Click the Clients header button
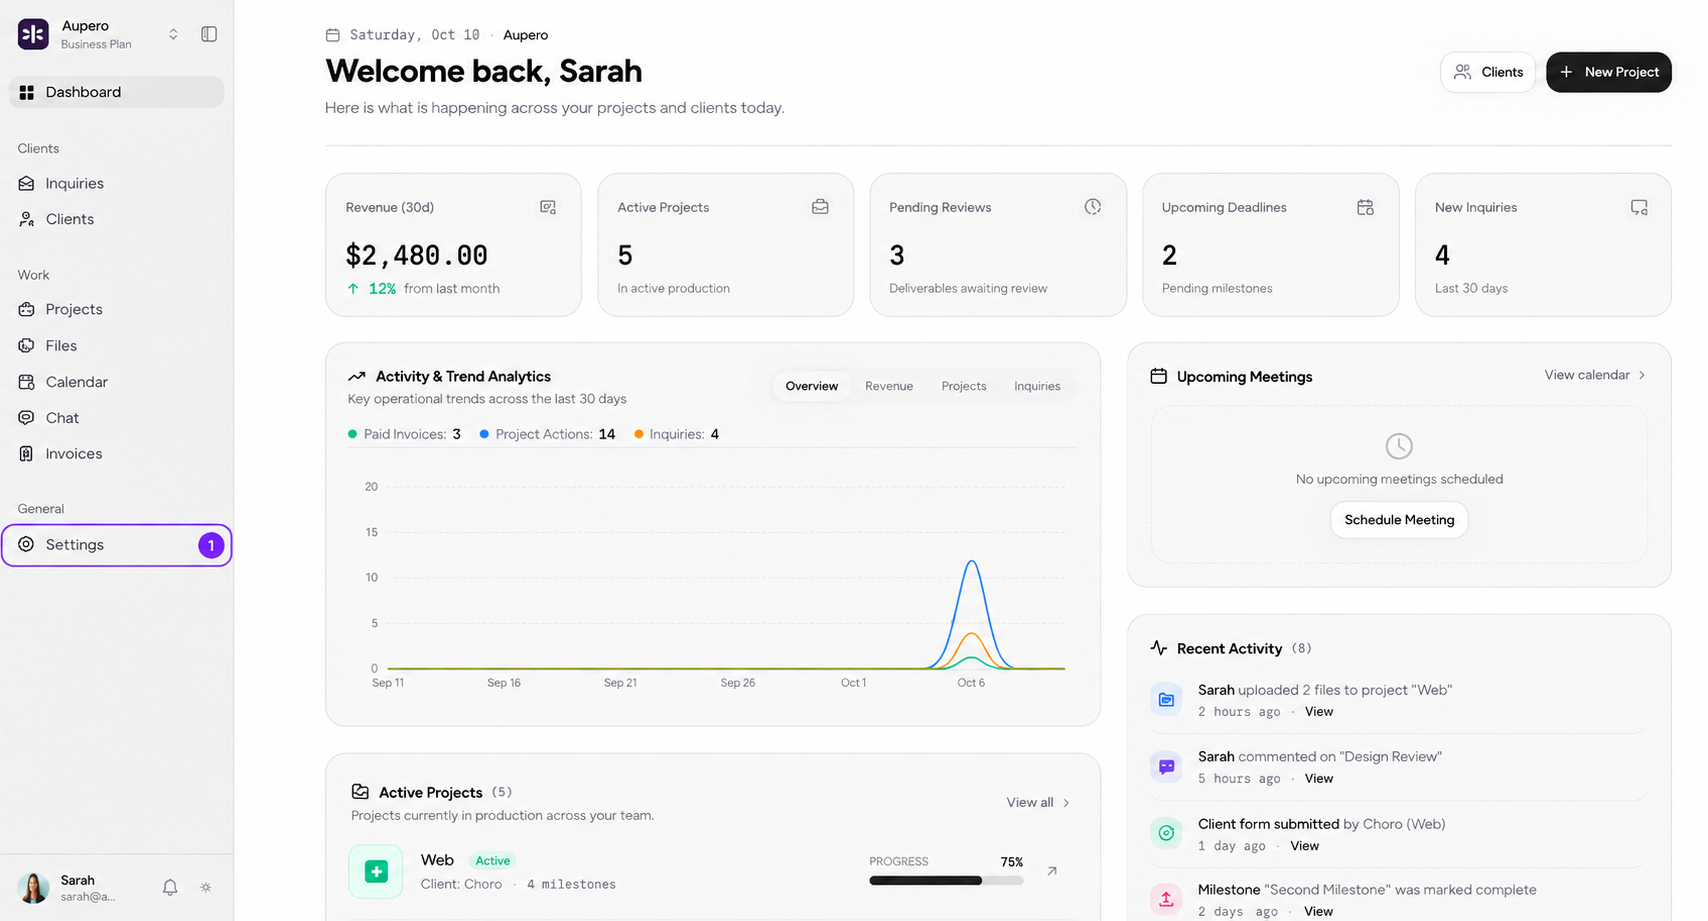1708x921 pixels. click(1488, 72)
